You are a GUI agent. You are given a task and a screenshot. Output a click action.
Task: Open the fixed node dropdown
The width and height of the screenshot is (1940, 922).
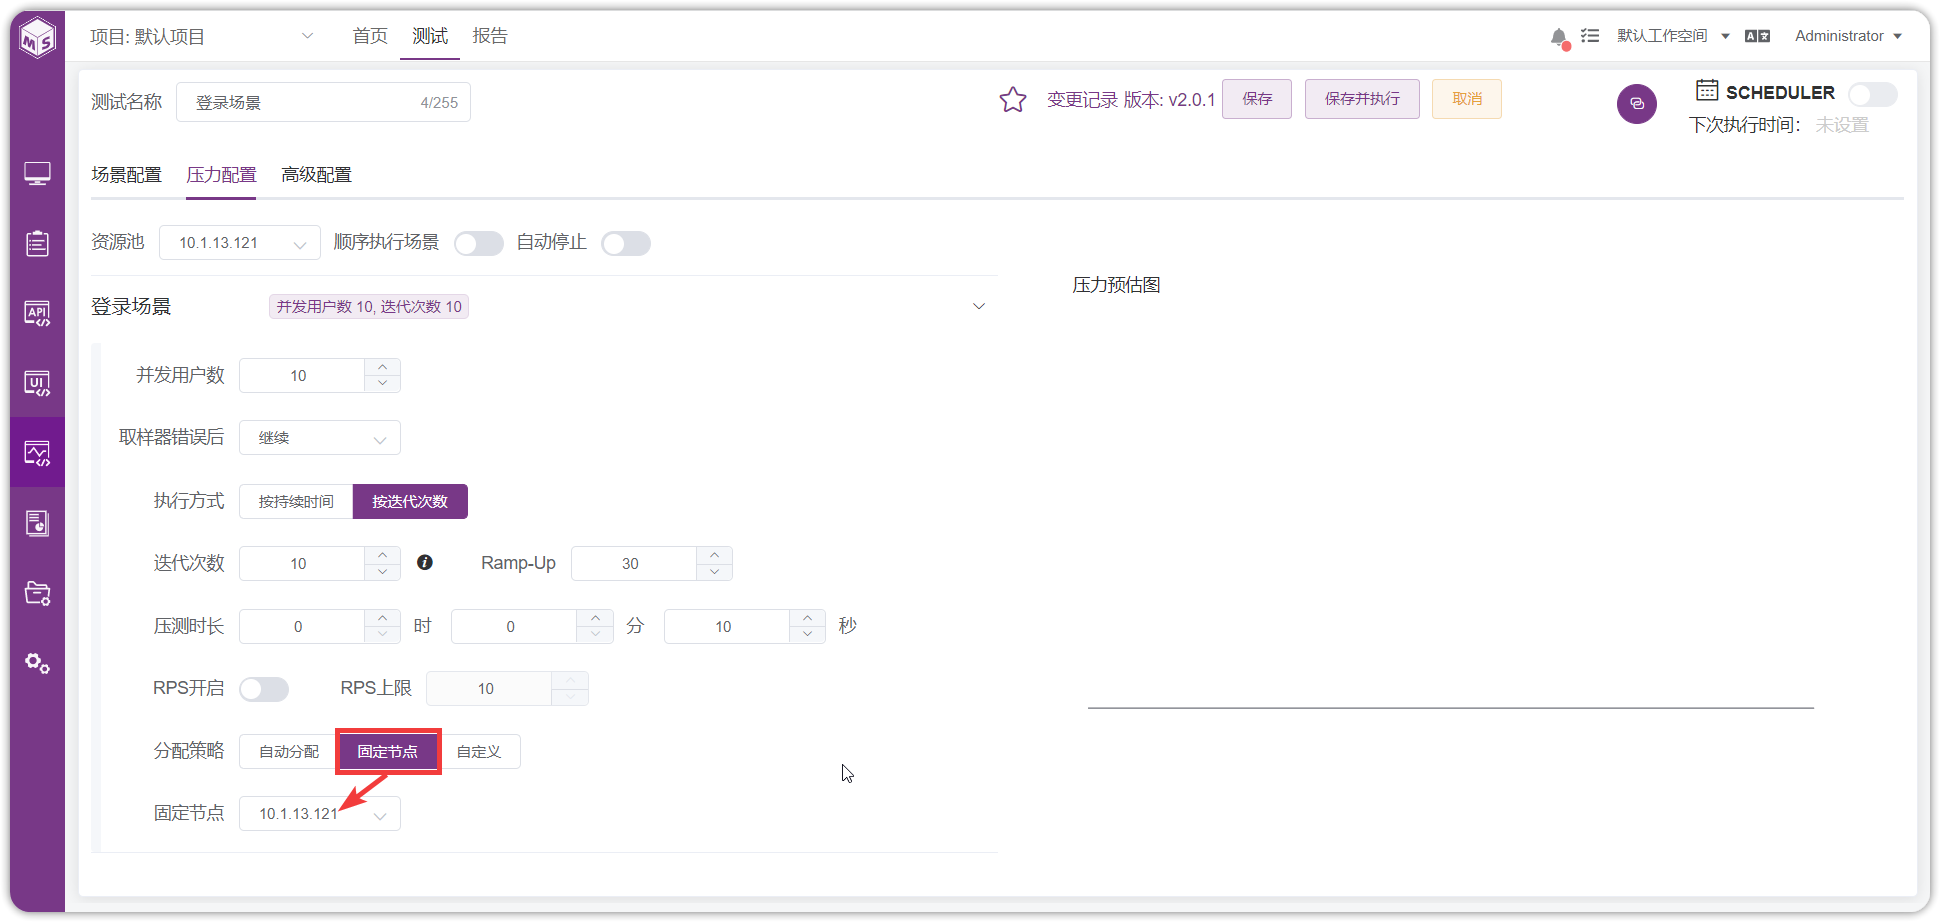coord(320,814)
